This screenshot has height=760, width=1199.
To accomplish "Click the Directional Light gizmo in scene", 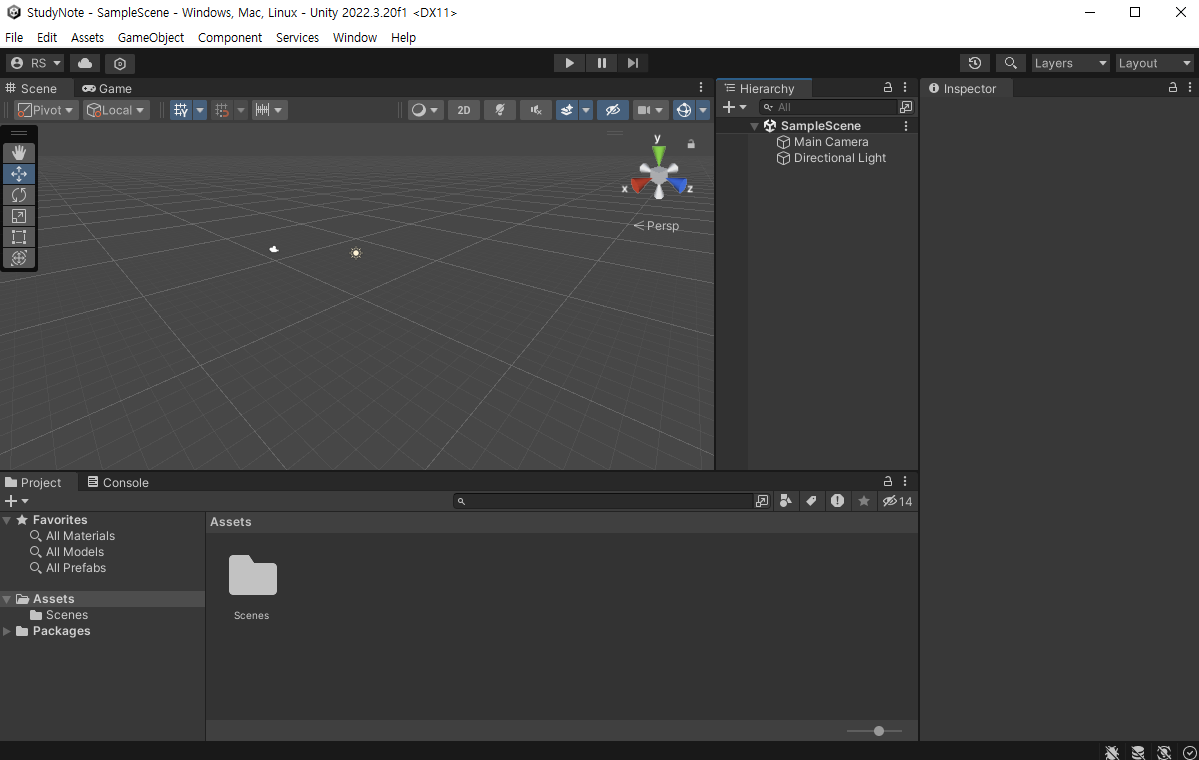I will point(356,253).
